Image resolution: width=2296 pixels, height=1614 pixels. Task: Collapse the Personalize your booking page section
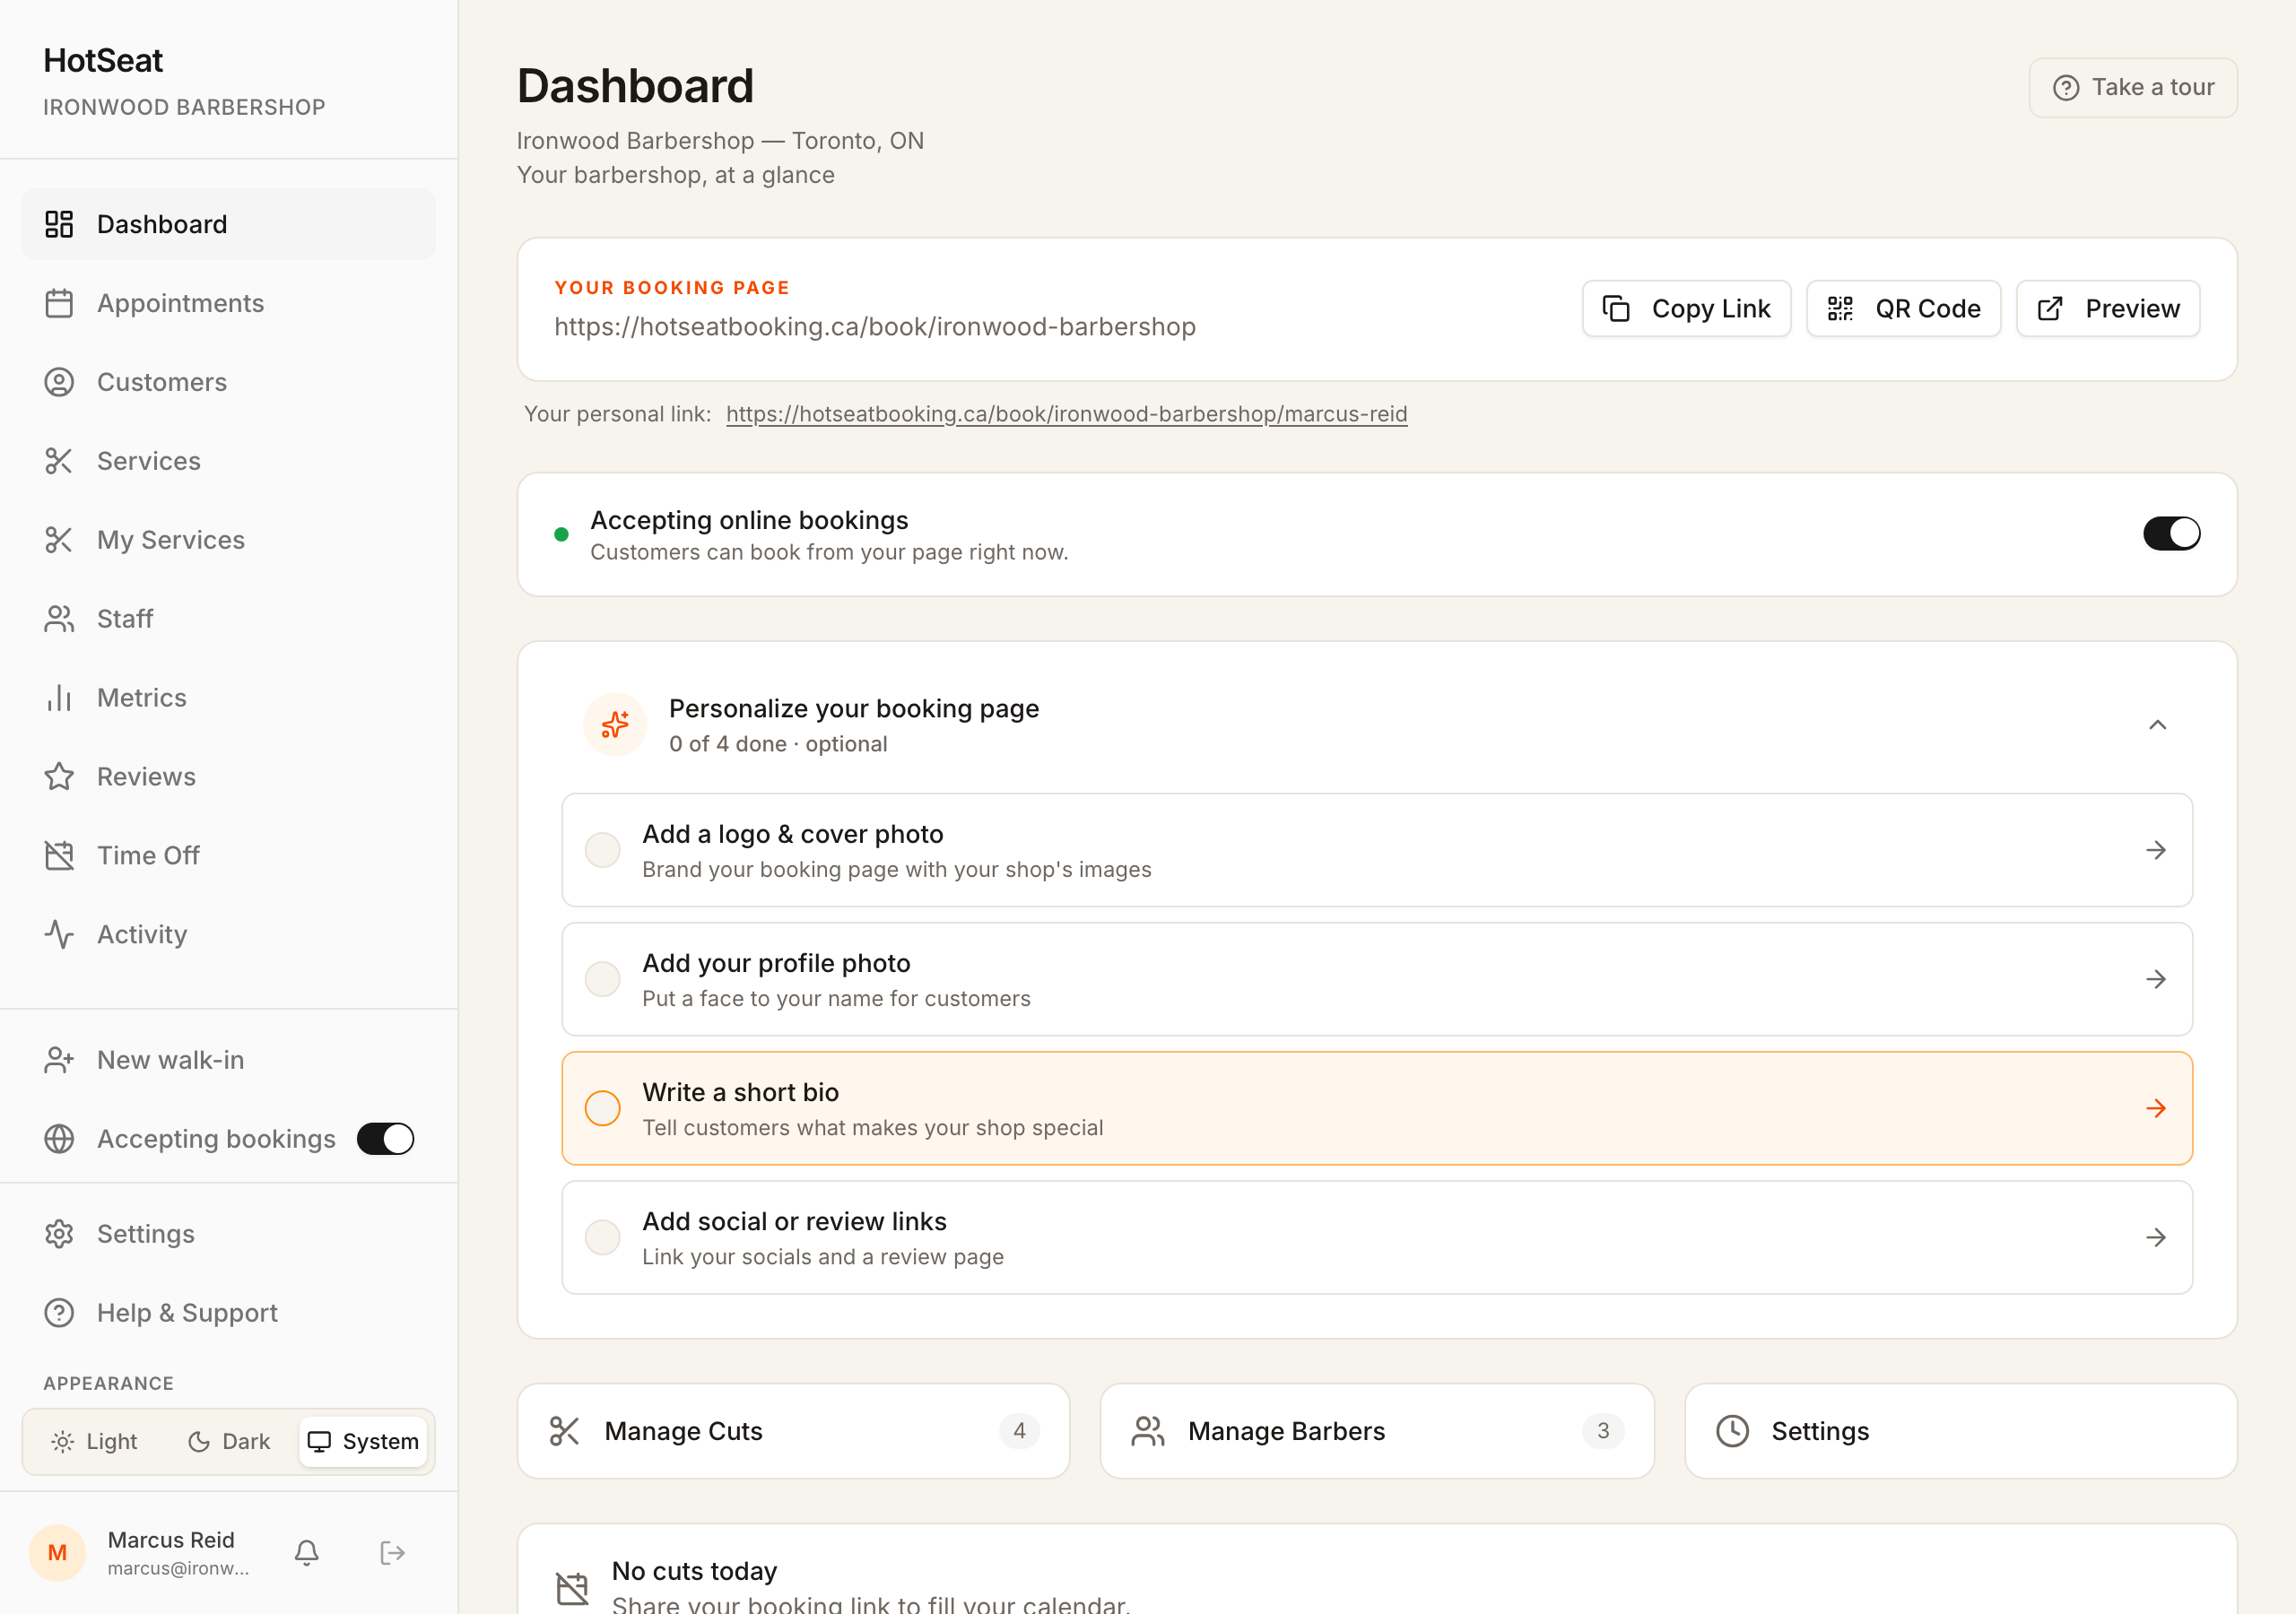pos(2157,725)
